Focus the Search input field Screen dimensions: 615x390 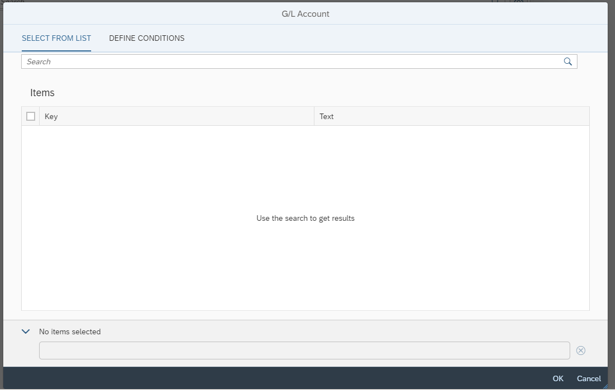pos(293,62)
